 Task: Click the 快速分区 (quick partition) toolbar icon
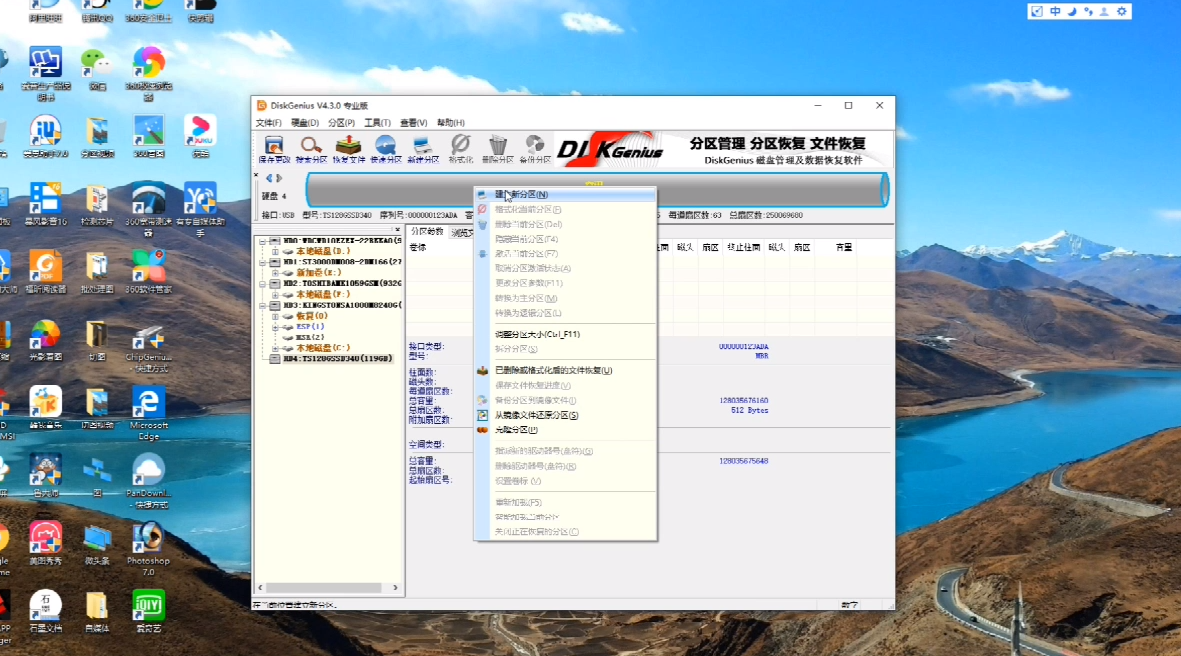coord(386,149)
